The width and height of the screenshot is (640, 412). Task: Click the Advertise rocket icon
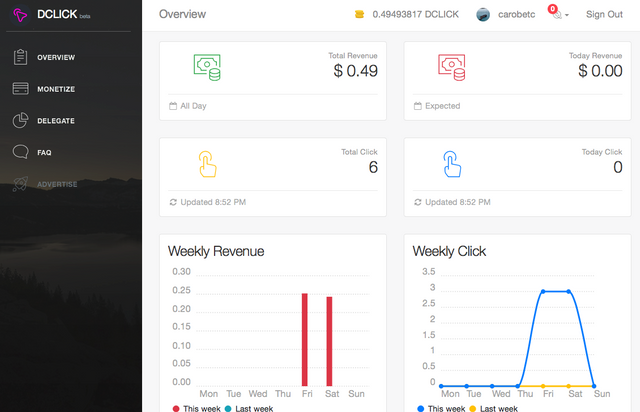[20, 184]
